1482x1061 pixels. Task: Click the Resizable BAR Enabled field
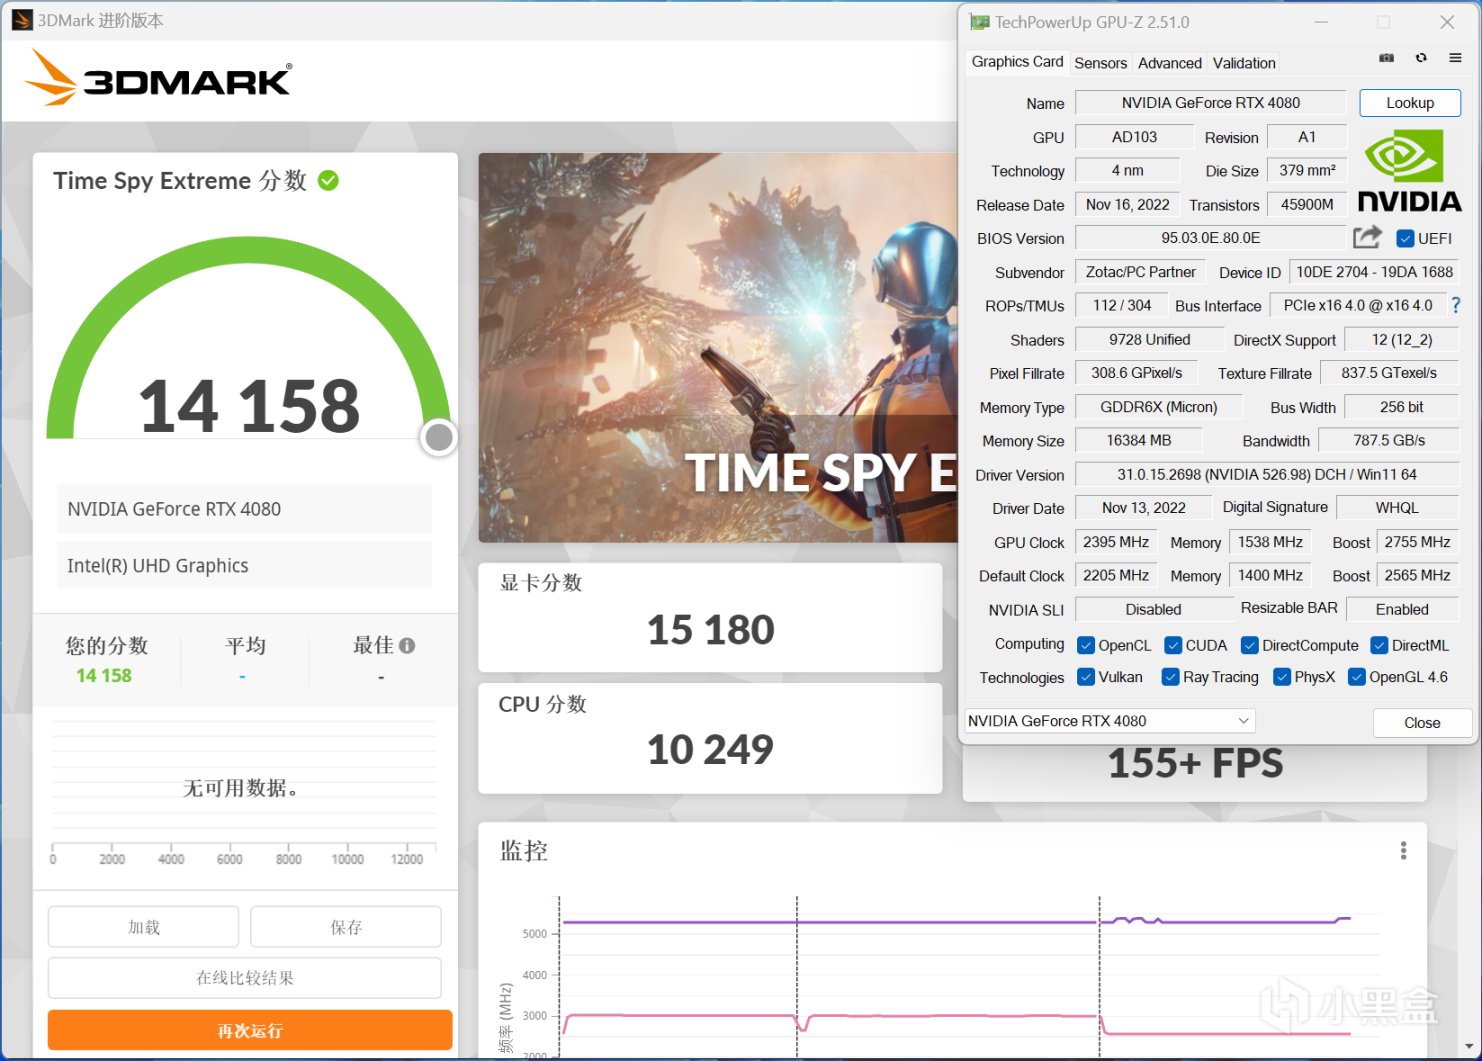click(x=1402, y=609)
